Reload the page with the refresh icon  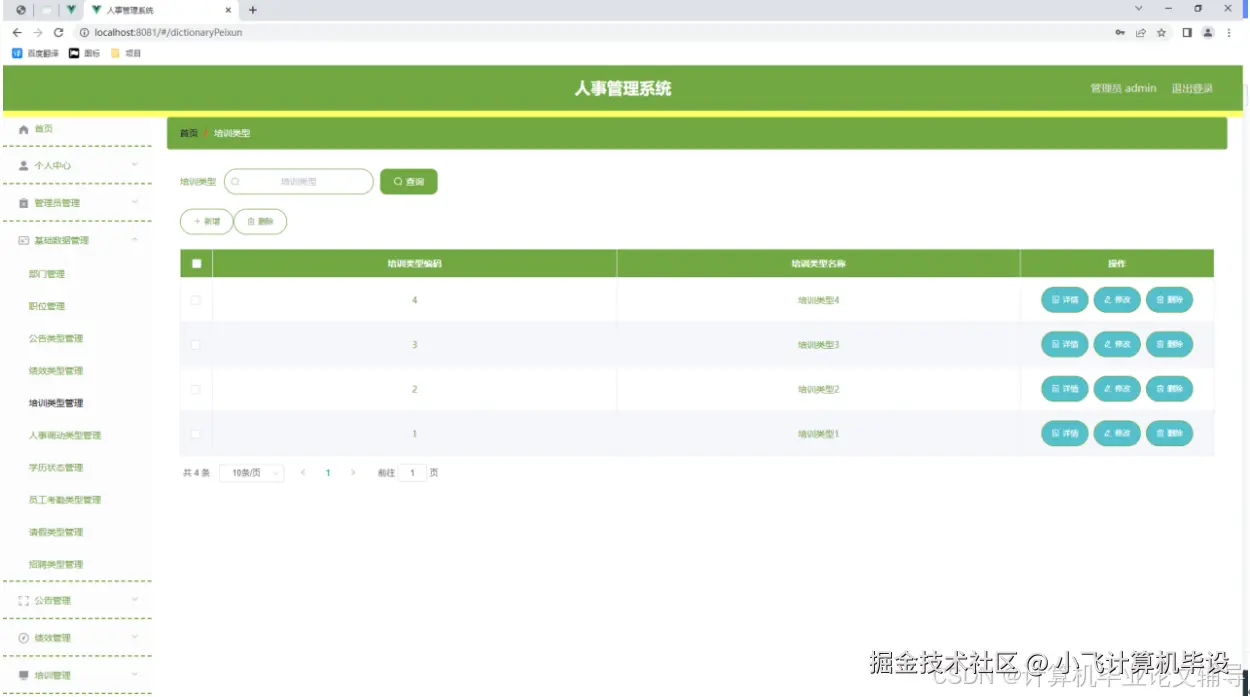(59, 32)
